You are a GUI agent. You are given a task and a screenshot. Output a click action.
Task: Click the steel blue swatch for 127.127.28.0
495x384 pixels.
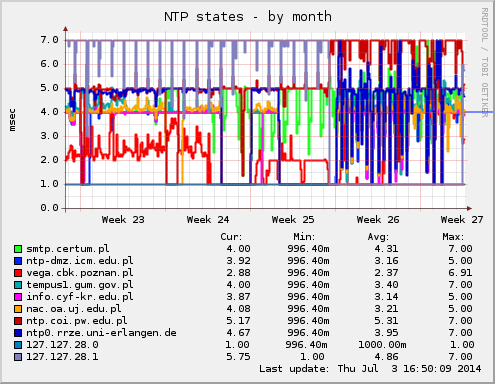point(18,345)
